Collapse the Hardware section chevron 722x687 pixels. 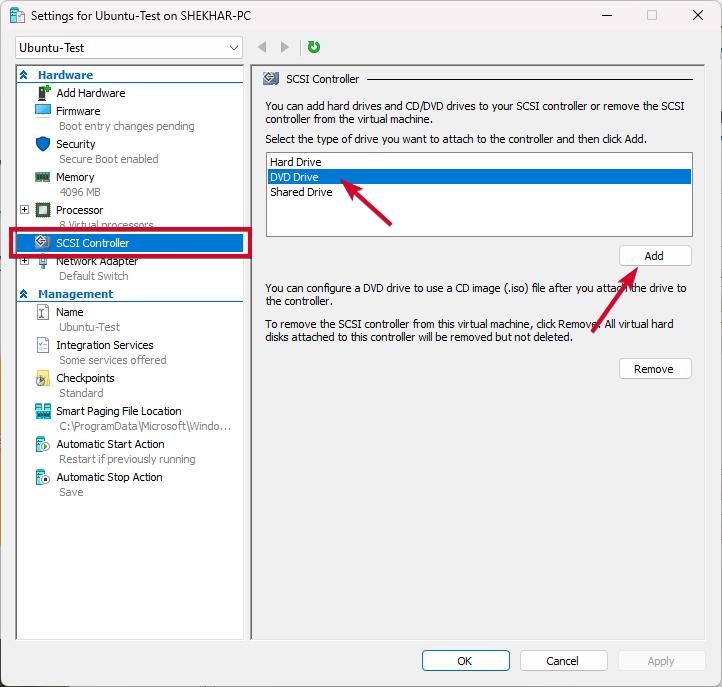[23, 75]
